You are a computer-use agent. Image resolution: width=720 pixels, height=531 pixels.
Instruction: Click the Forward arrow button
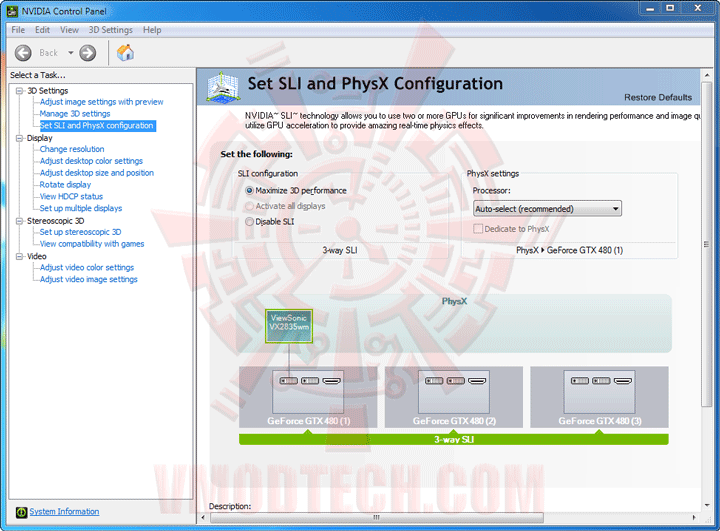coord(87,53)
